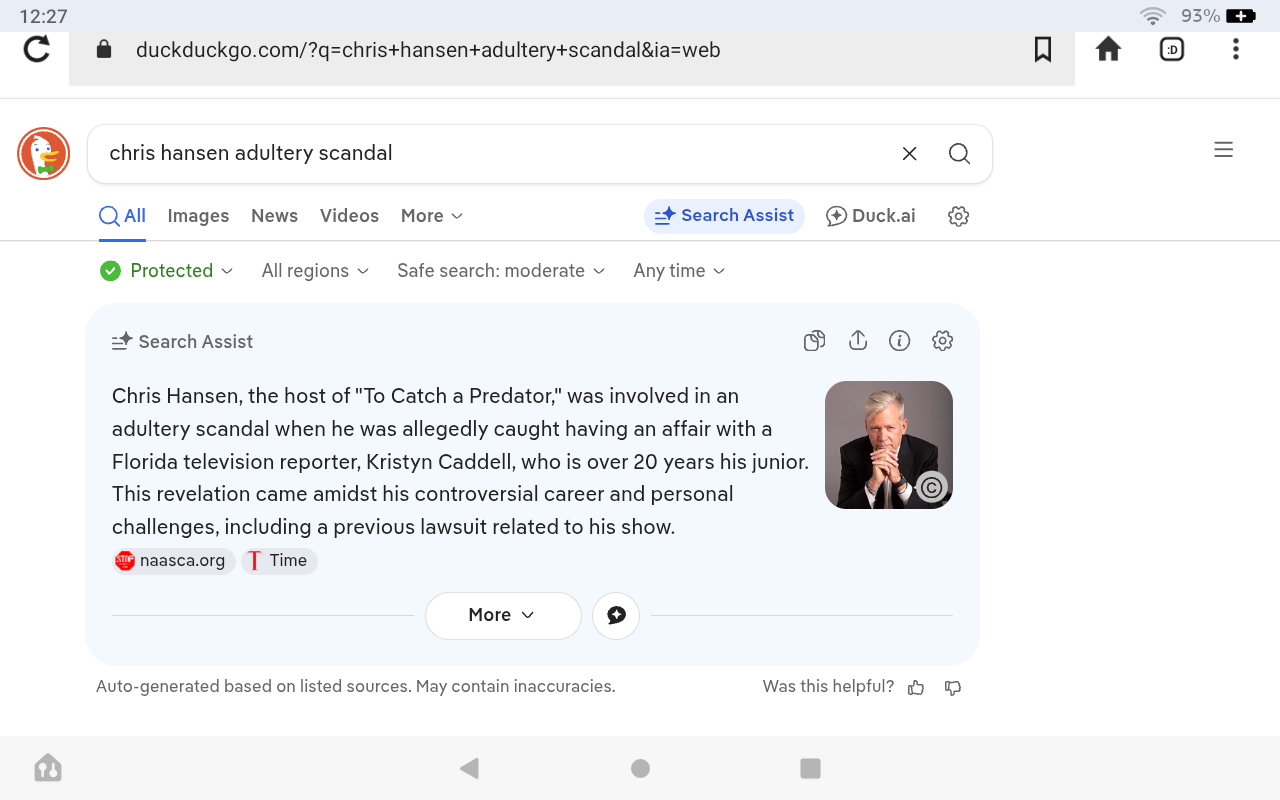
Task: Copy the Search Assist answer
Action: 814,341
